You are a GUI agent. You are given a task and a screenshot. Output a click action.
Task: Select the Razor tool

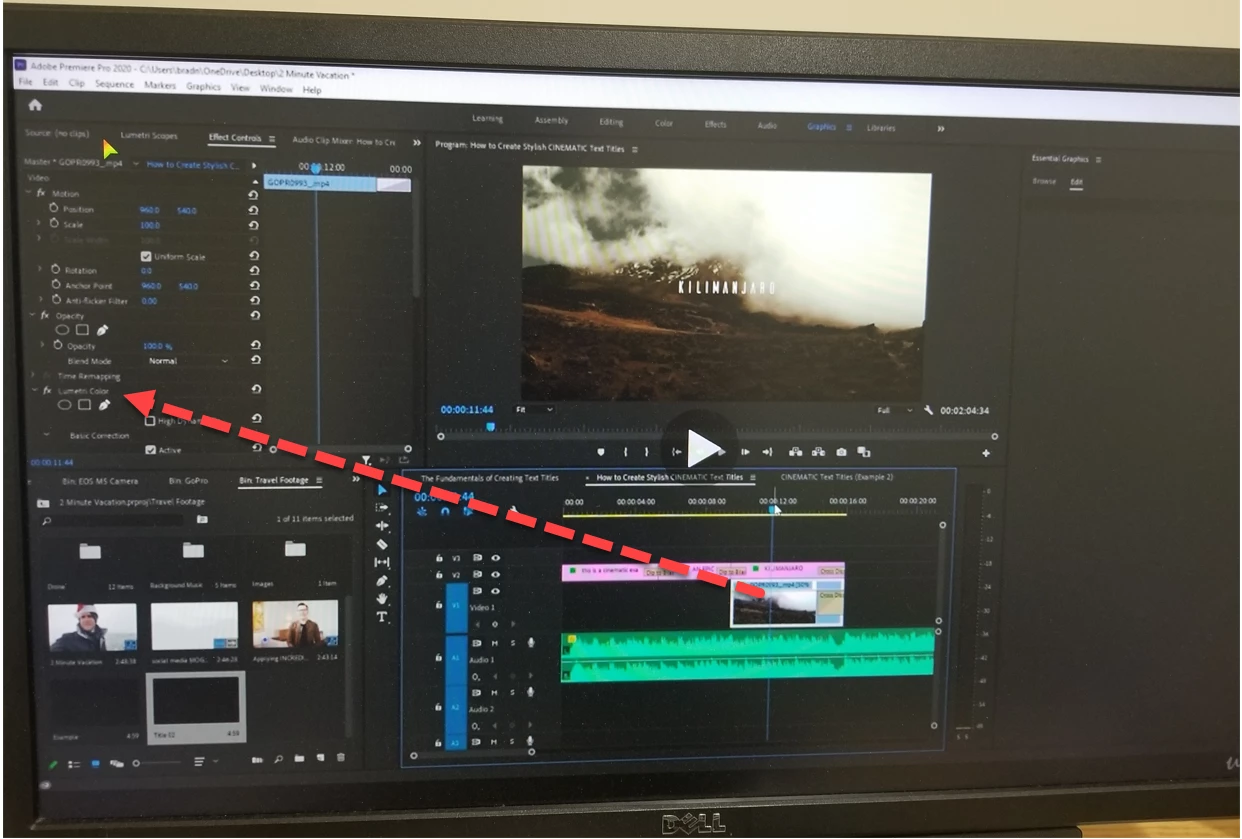coord(381,544)
